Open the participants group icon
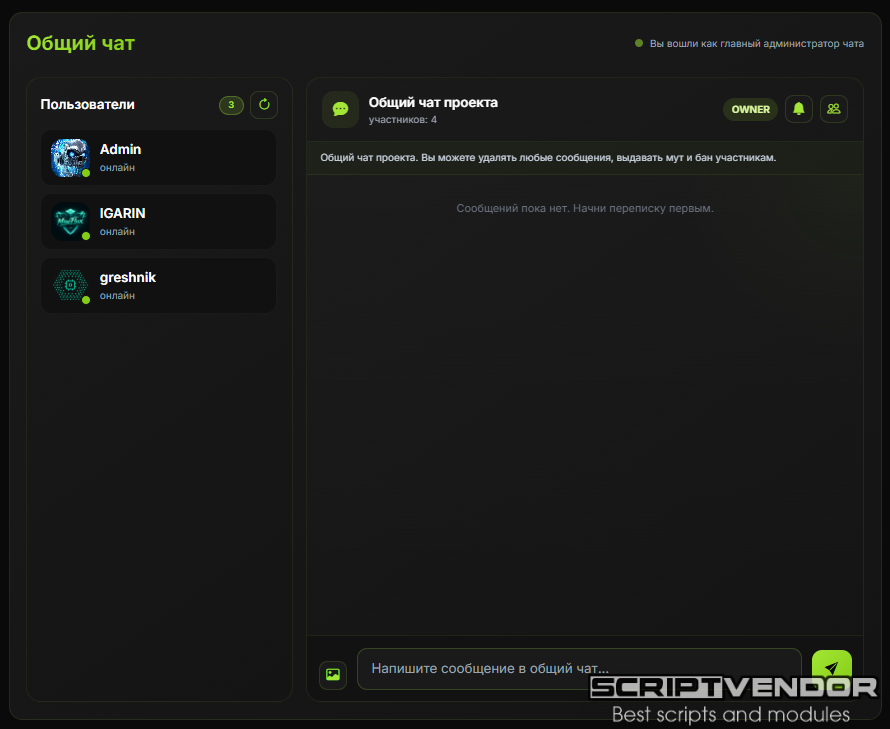890x729 pixels. (834, 109)
